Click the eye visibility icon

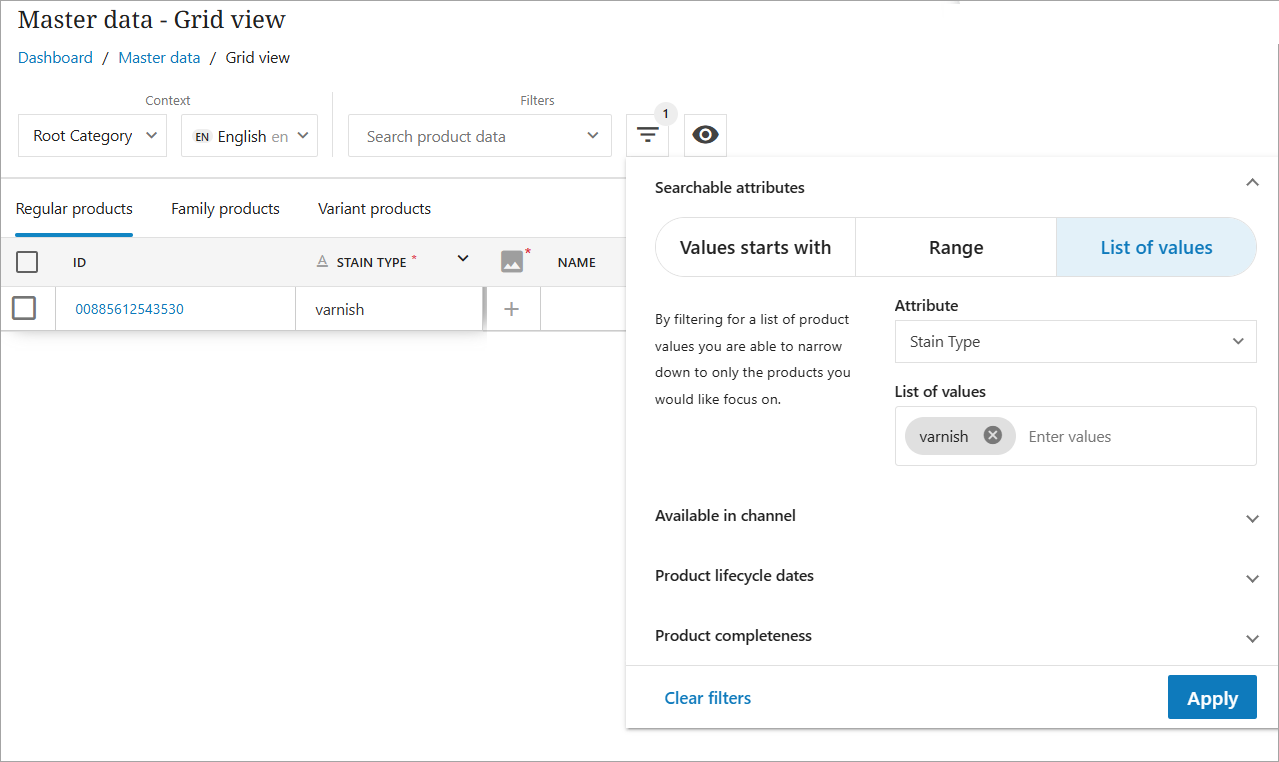click(705, 136)
